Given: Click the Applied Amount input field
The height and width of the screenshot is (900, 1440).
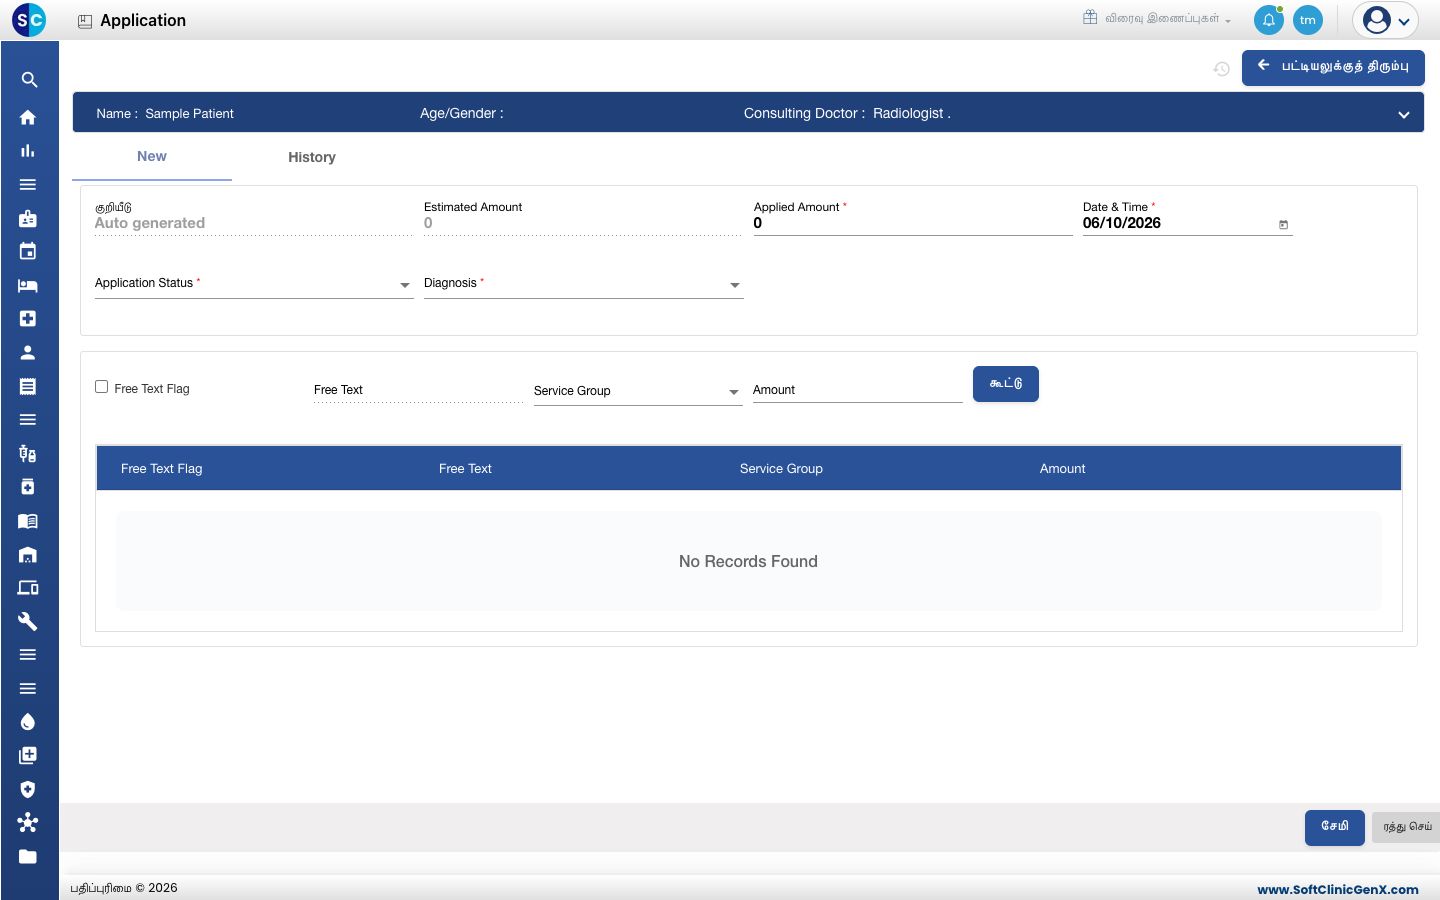Looking at the screenshot, I should pos(913,223).
